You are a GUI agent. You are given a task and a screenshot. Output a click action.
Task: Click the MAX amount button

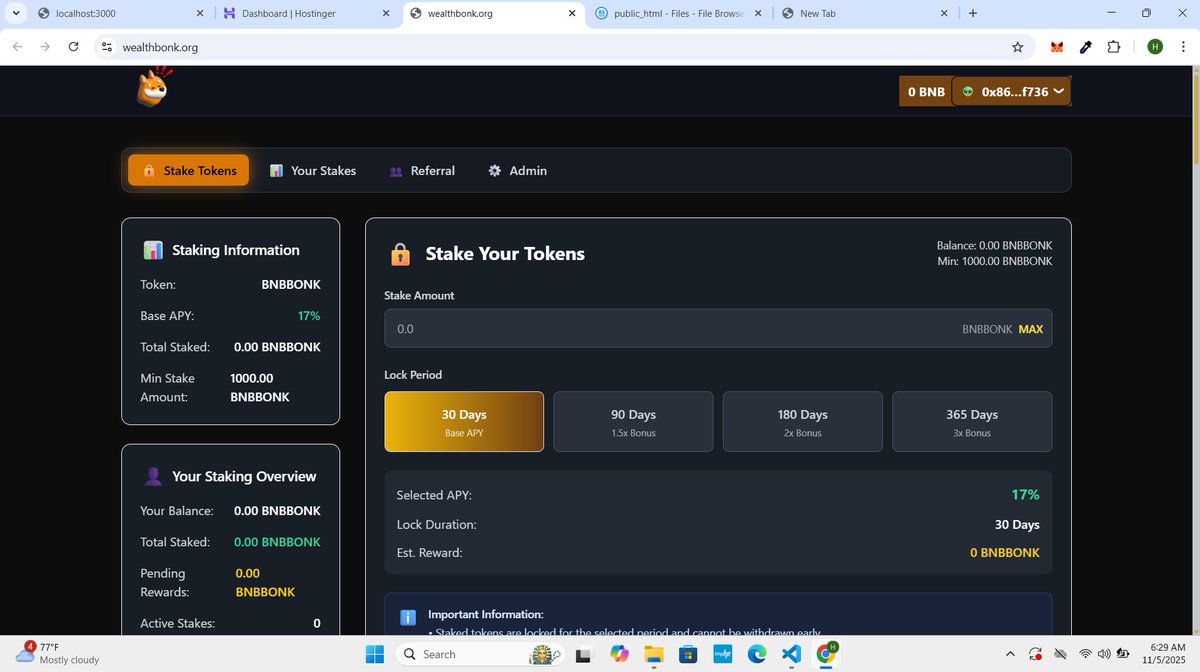click(1030, 329)
